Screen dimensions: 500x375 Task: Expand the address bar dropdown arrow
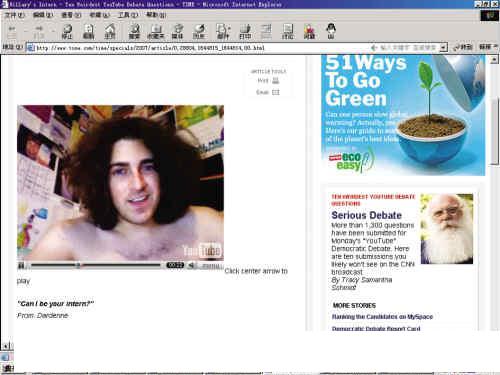point(443,48)
